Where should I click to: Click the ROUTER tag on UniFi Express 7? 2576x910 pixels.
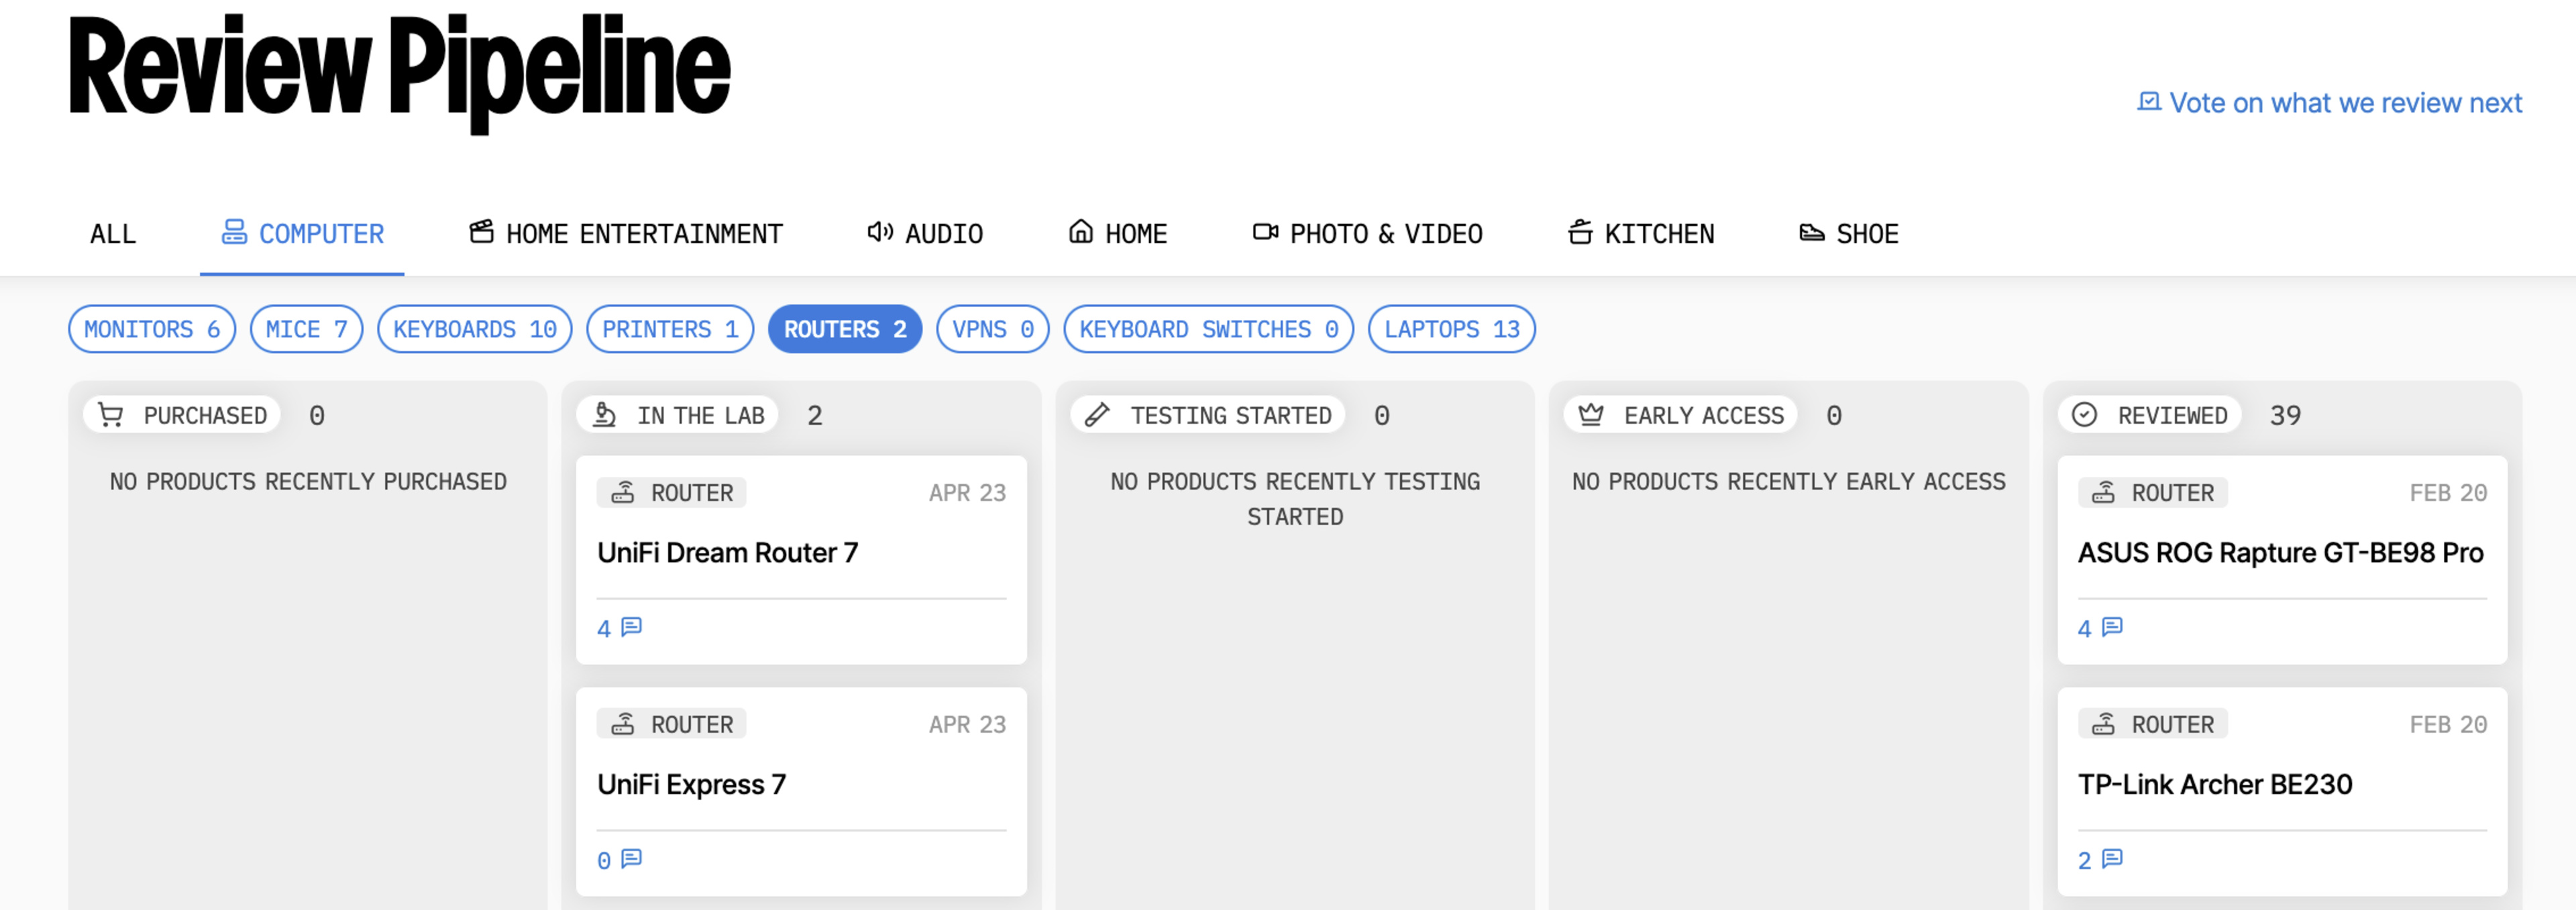[x=672, y=724]
